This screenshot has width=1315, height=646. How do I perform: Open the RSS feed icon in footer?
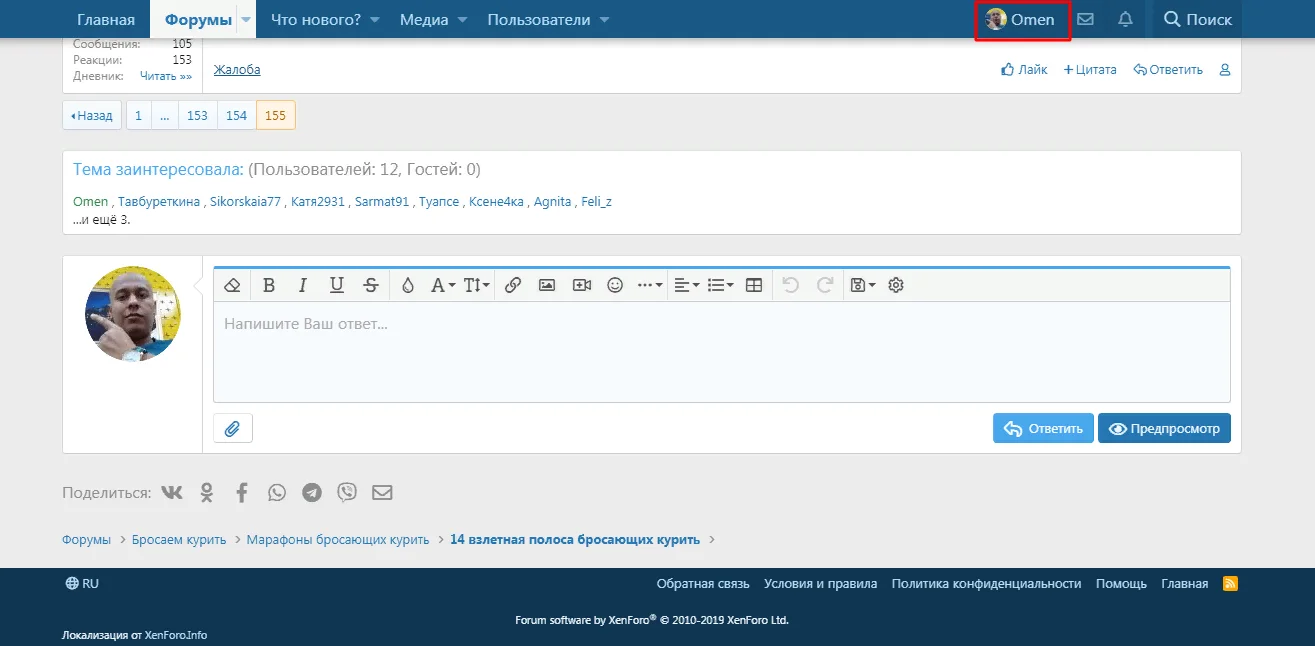click(x=1231, y=584)
